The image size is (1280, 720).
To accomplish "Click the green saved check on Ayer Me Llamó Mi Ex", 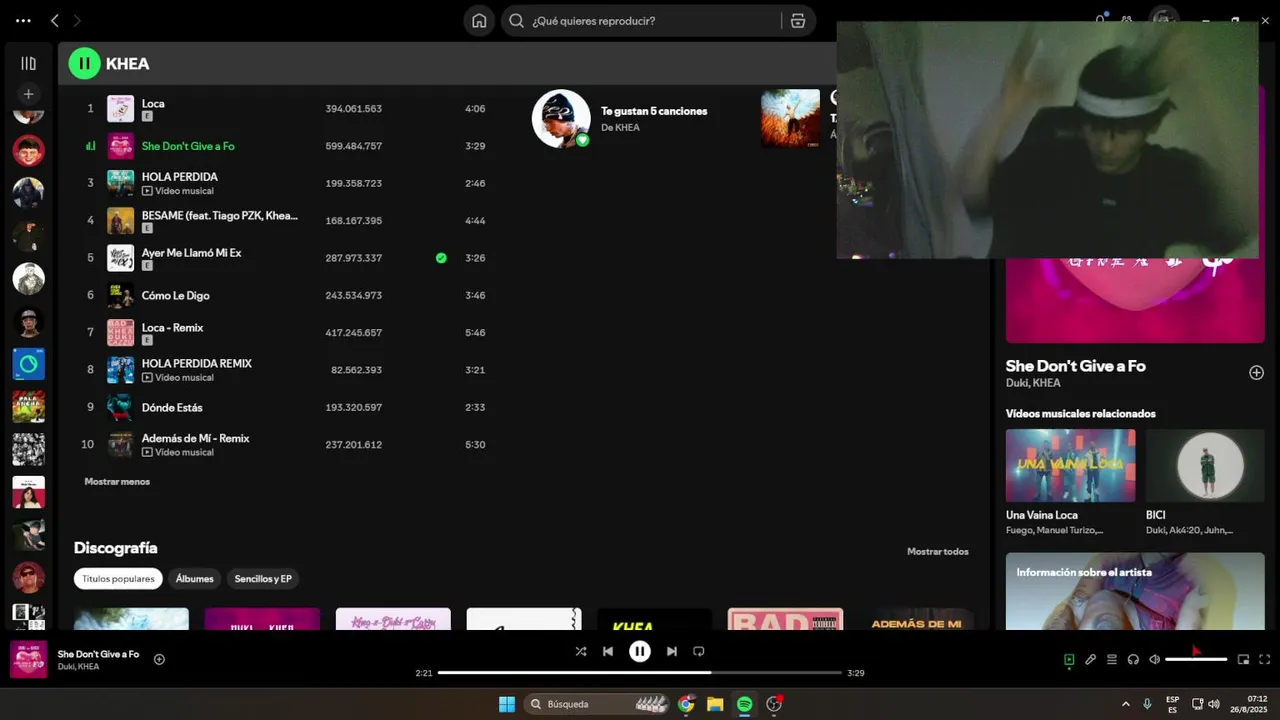I will pyautogui.click(x=441, y=258).
